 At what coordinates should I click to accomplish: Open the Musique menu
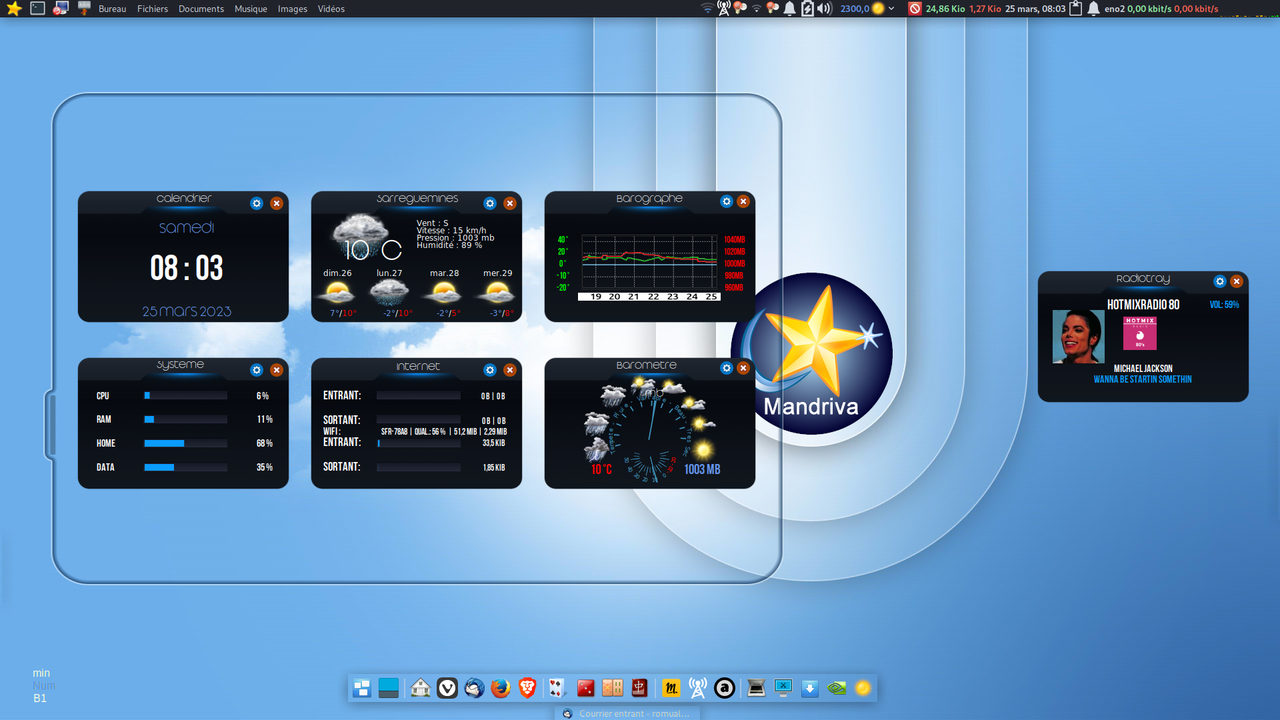(x=251, y=9)
